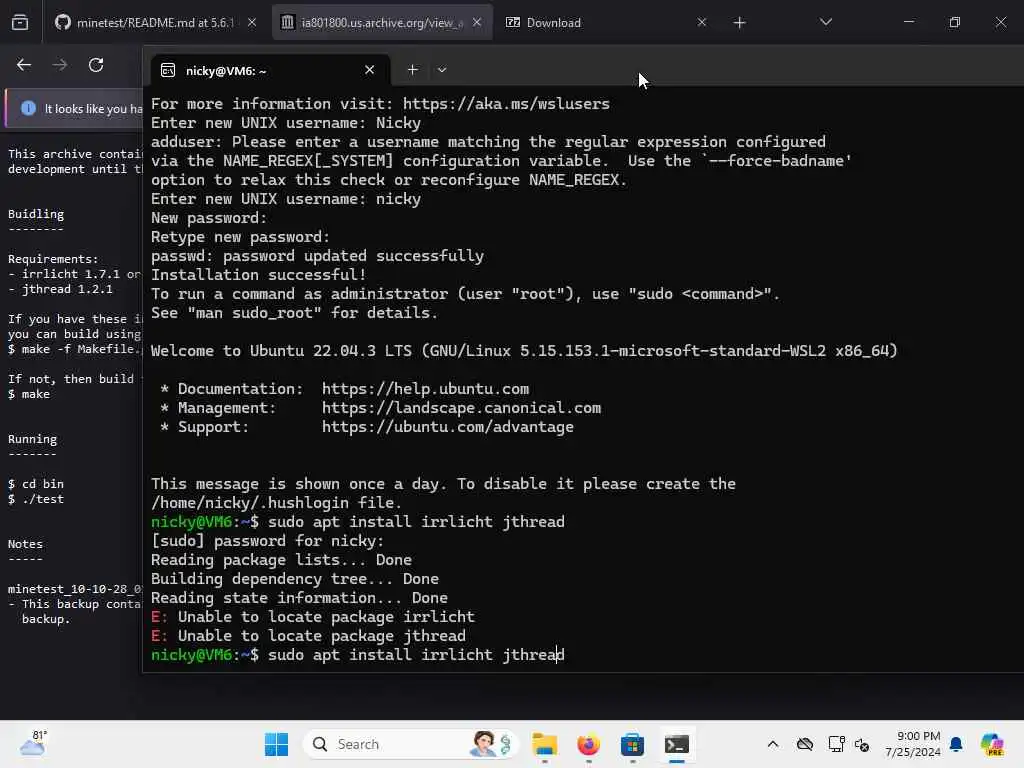This screenshot has width=1024, height=768.
Task: Open the https://aka.ms/wslusers link
Action: pyautogui.click(x=506, y=104)
